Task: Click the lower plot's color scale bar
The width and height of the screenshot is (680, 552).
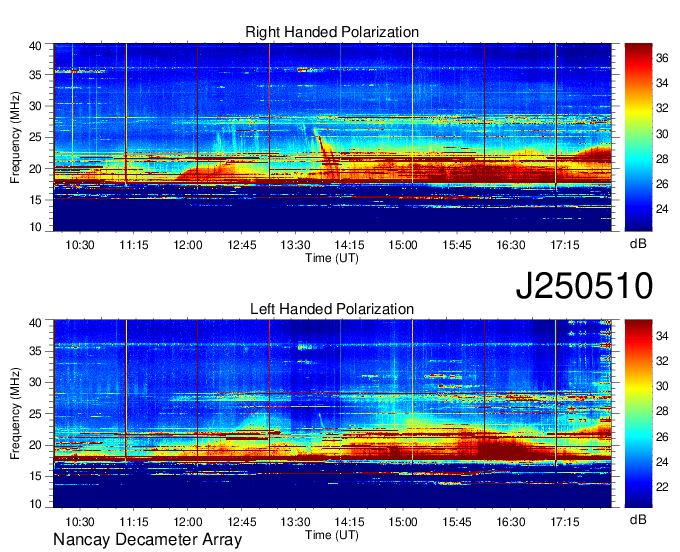Action: click(x=638, y=414)
